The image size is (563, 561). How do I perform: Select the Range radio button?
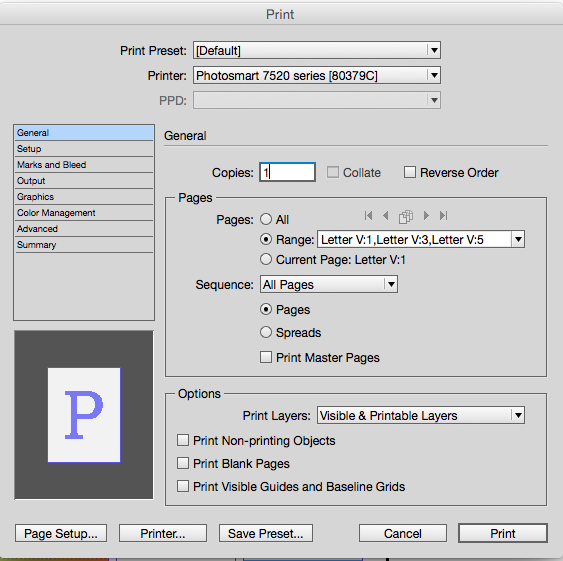pos(266,239)
